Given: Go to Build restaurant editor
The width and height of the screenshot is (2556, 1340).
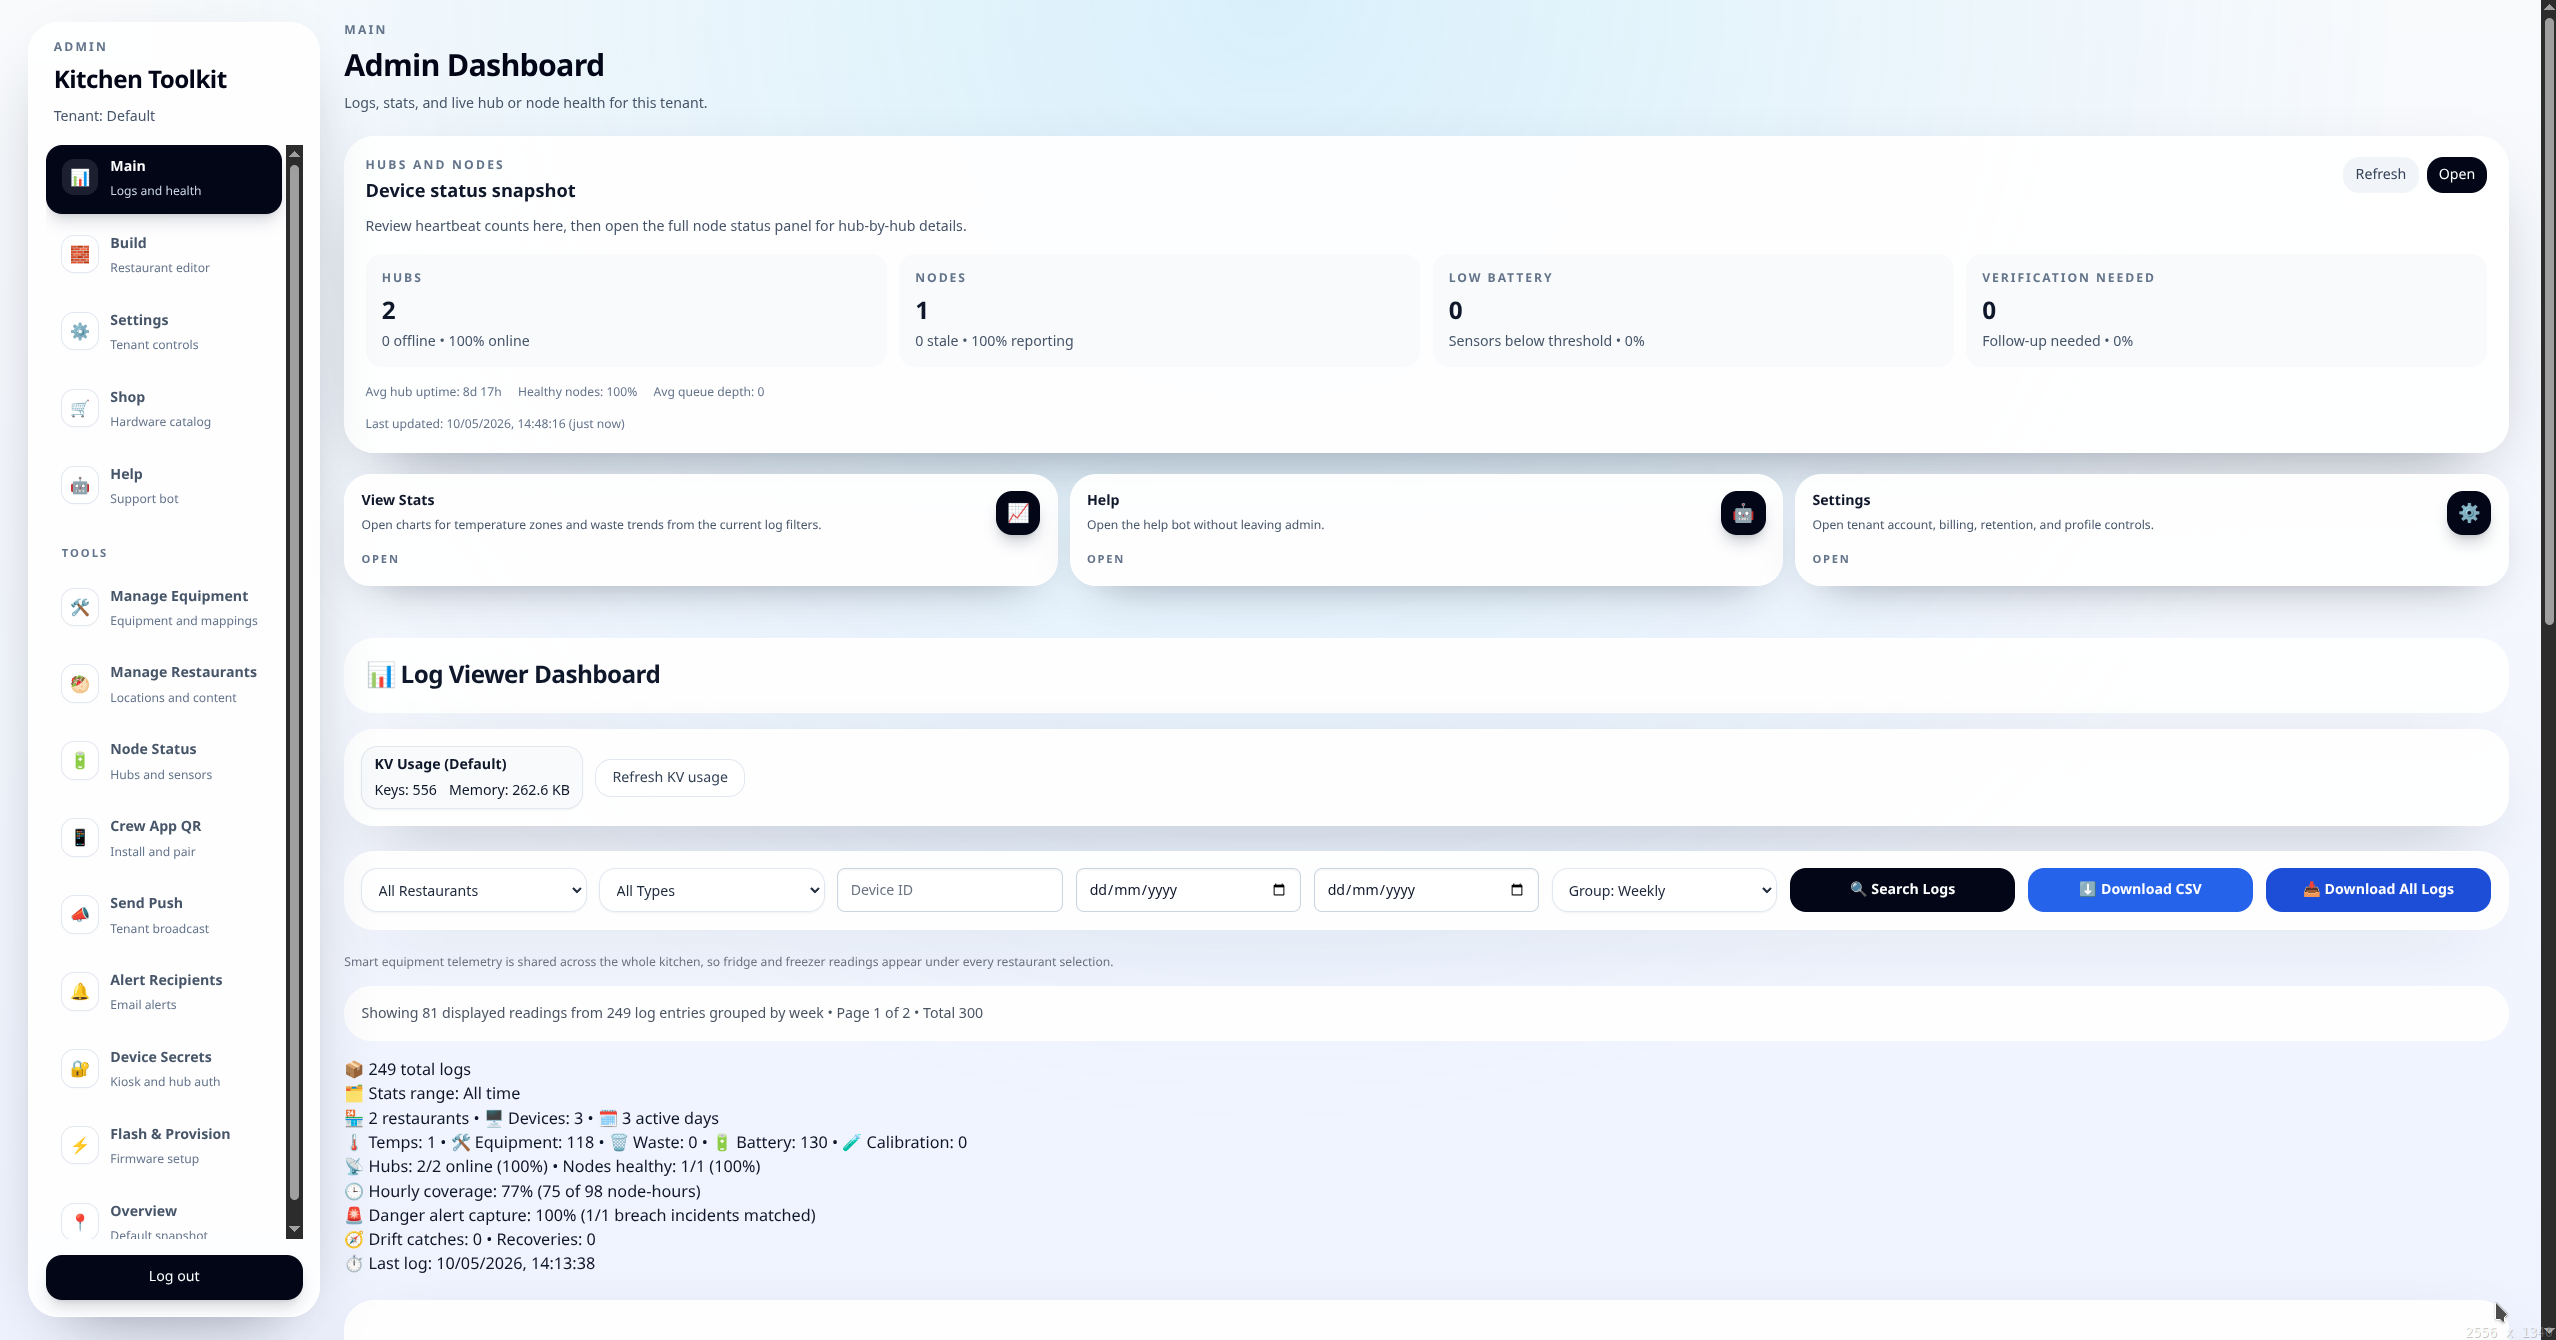Looking at the screenshot, I should [x=164, y=255].
